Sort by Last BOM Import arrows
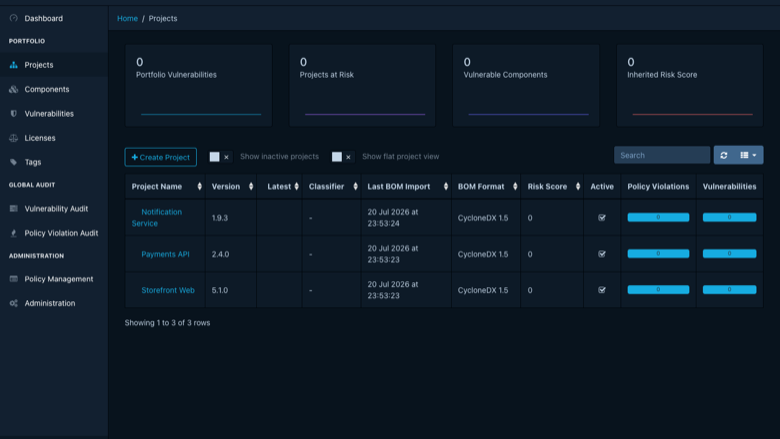Viewport: 780px width, 439px height. pos(446,186)
